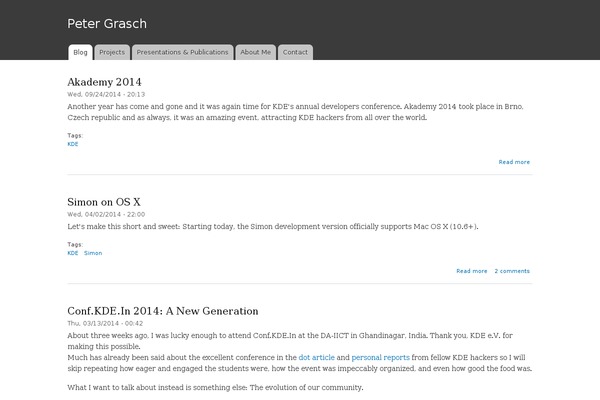Click the sentence about Mac OS X (10.6+)
Image resolution: width=600 pixels, height=400 pixels.
point(273,226)
